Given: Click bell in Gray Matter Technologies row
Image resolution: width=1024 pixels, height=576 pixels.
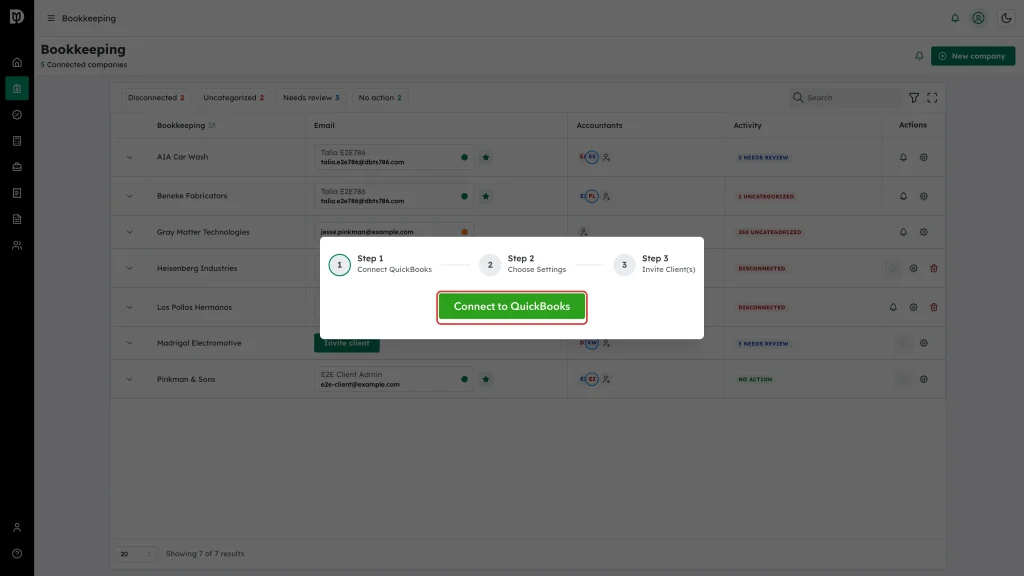Looking at the screenshot, I should (903, 232).
